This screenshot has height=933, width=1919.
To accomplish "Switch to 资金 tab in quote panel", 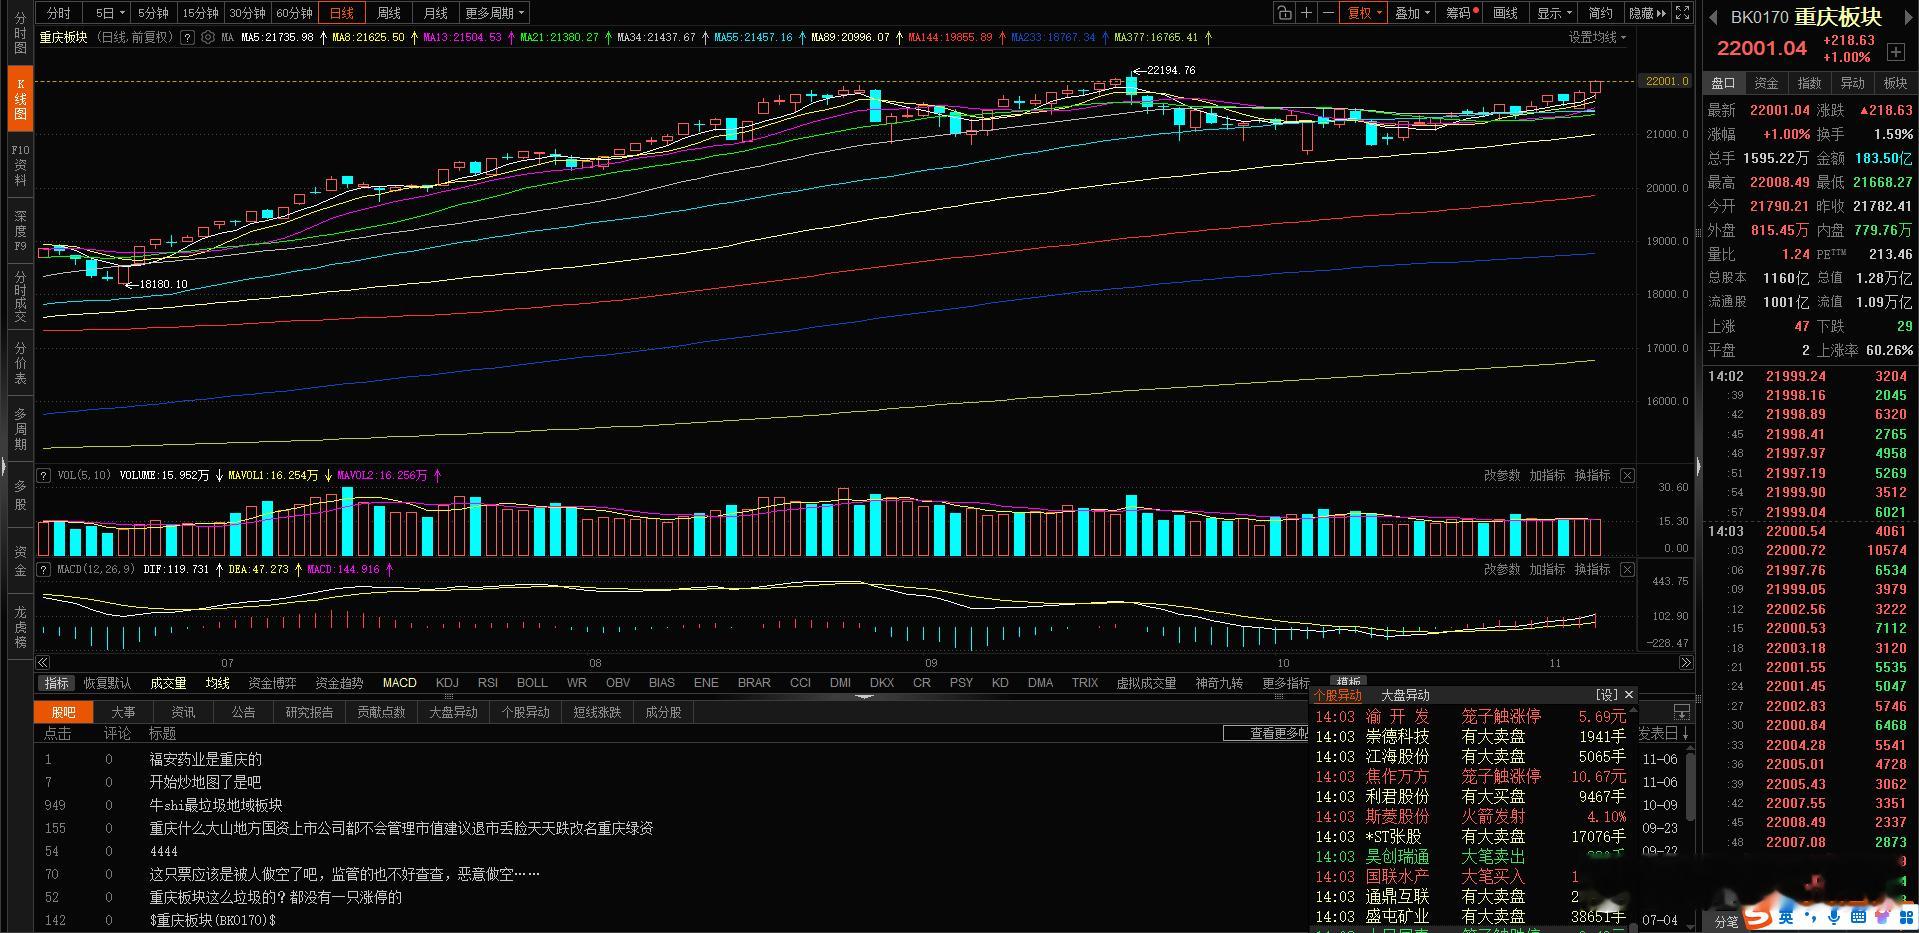I will [1767, 83].
